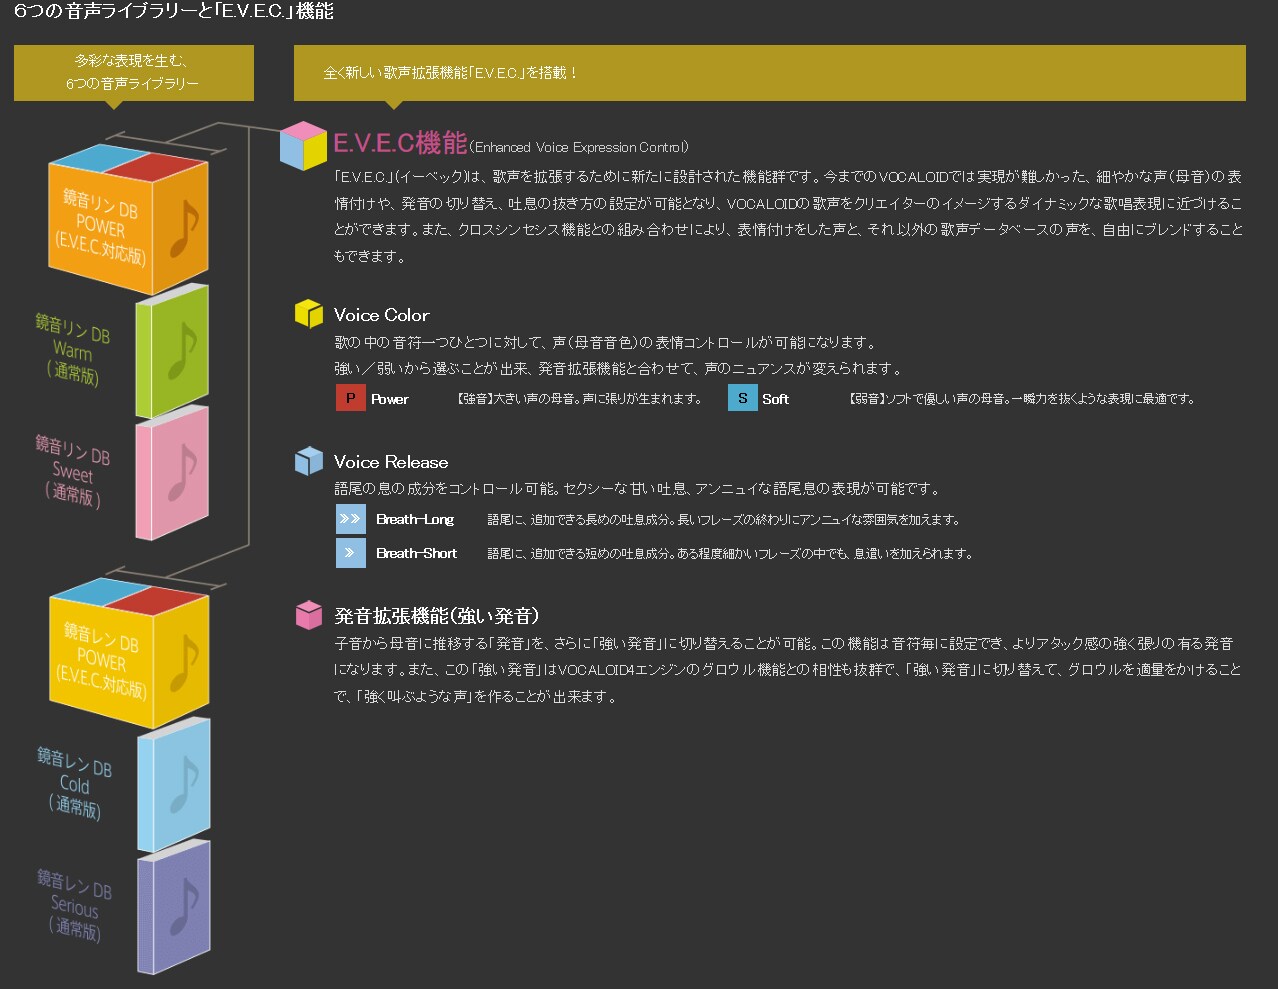
Task: Click the 鏡音レン DB Serious label text
Action: (74, 905)
